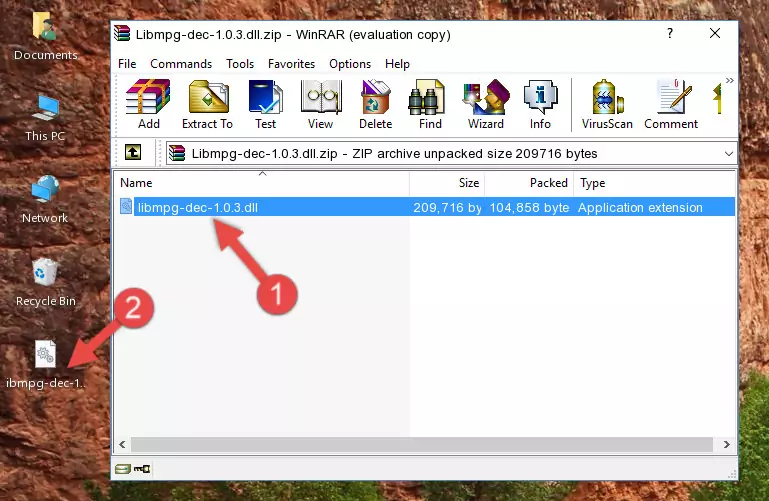
Task: Open the View file tool
Action: (x=321, y=104)
